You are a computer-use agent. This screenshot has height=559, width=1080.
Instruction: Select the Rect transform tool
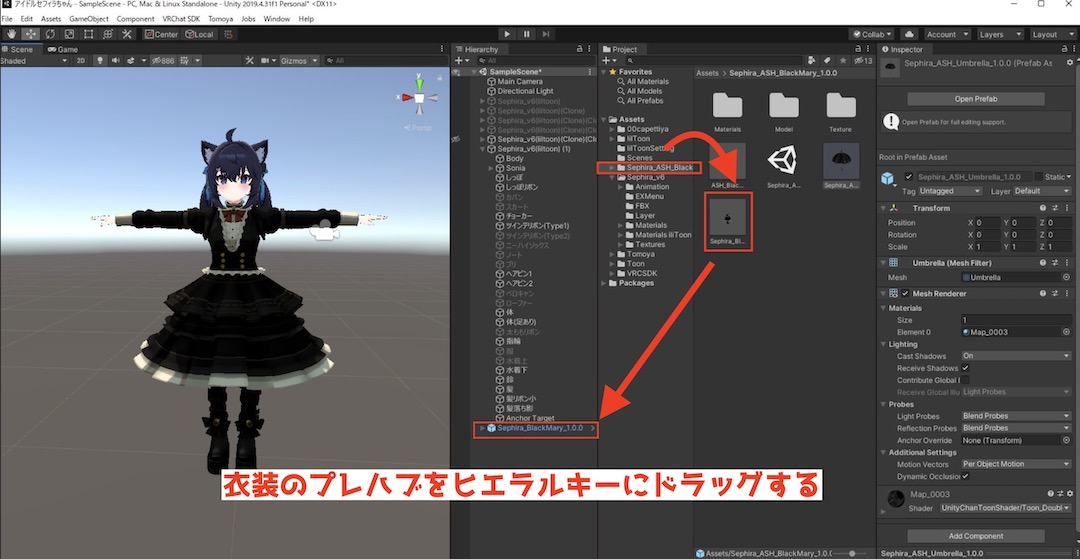[x=89, y=34]
